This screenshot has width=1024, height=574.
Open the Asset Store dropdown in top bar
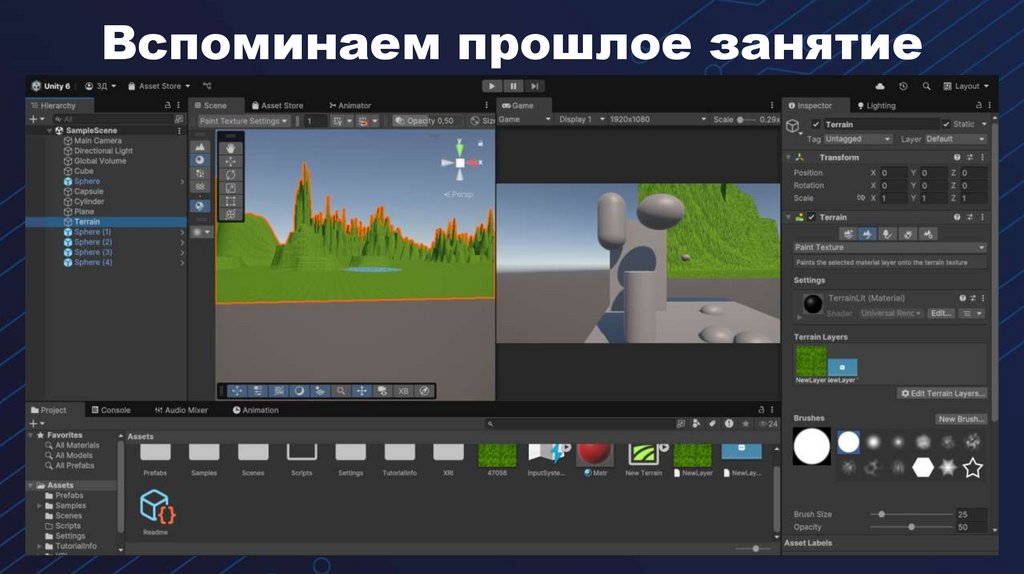pyautogui.click(x=159, y=86)
